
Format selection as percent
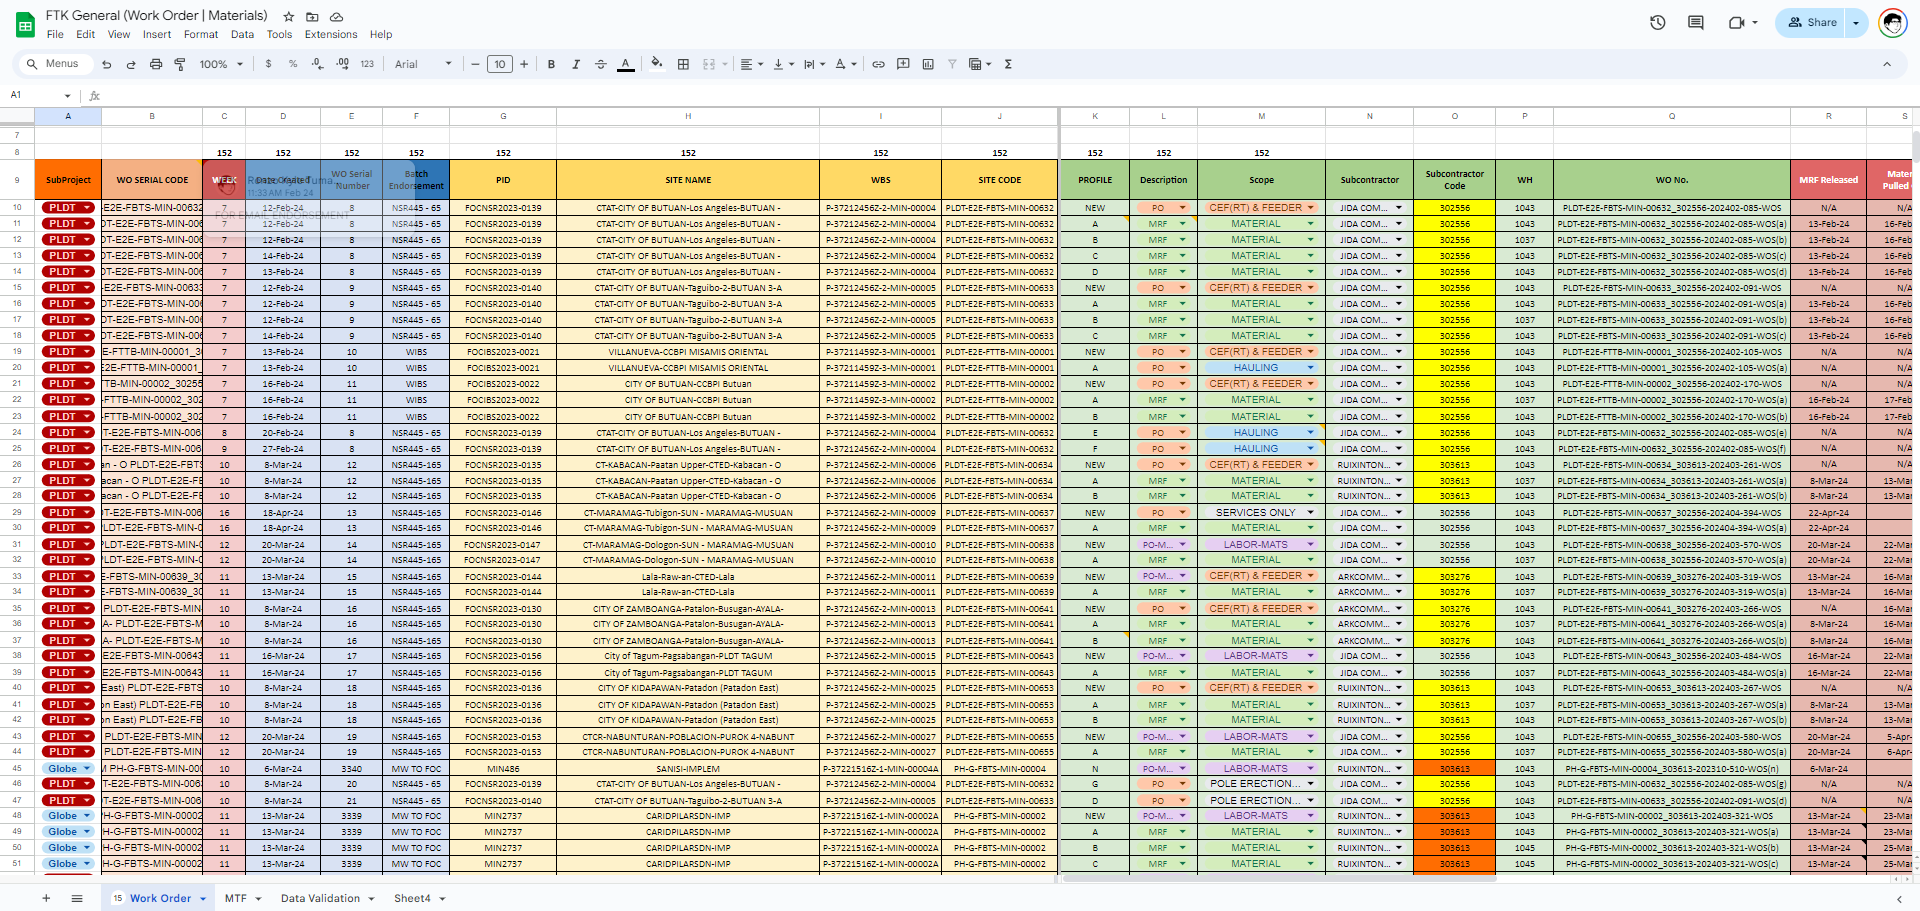[x=293, y=64]
